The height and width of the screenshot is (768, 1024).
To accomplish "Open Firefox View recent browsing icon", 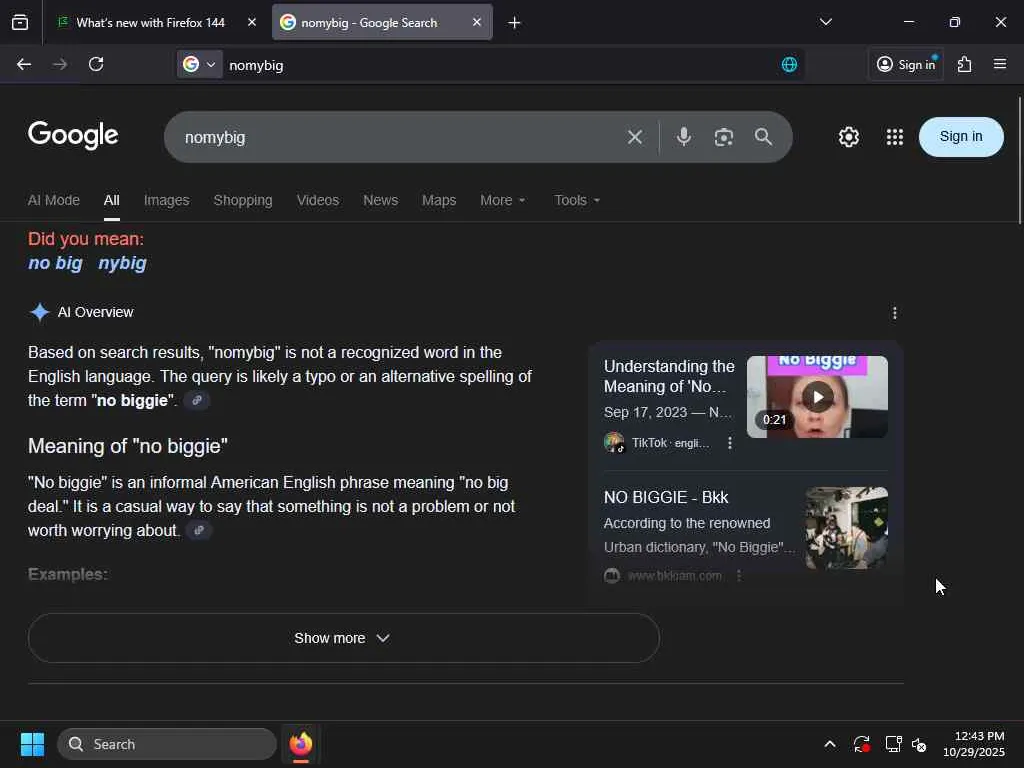I will [20, 22].
